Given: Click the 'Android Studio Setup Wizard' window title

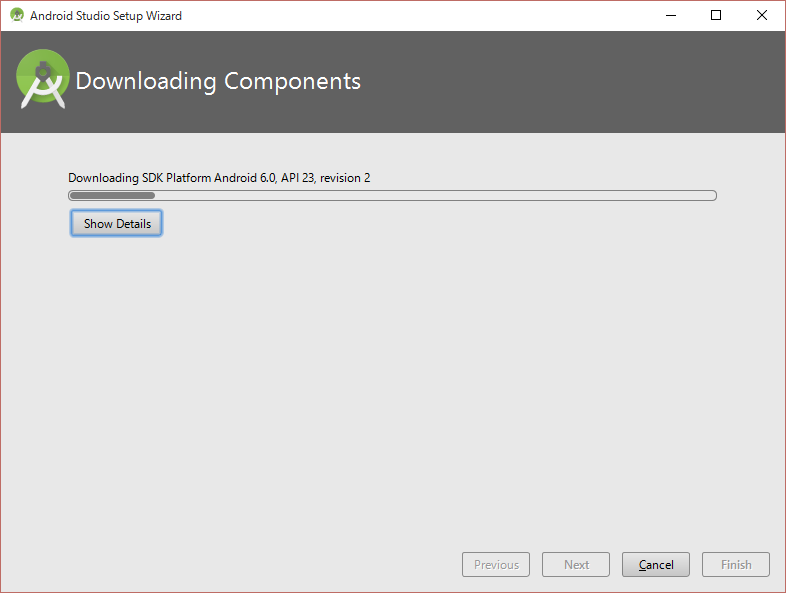Looking at the screenshot, I should 106,16.
